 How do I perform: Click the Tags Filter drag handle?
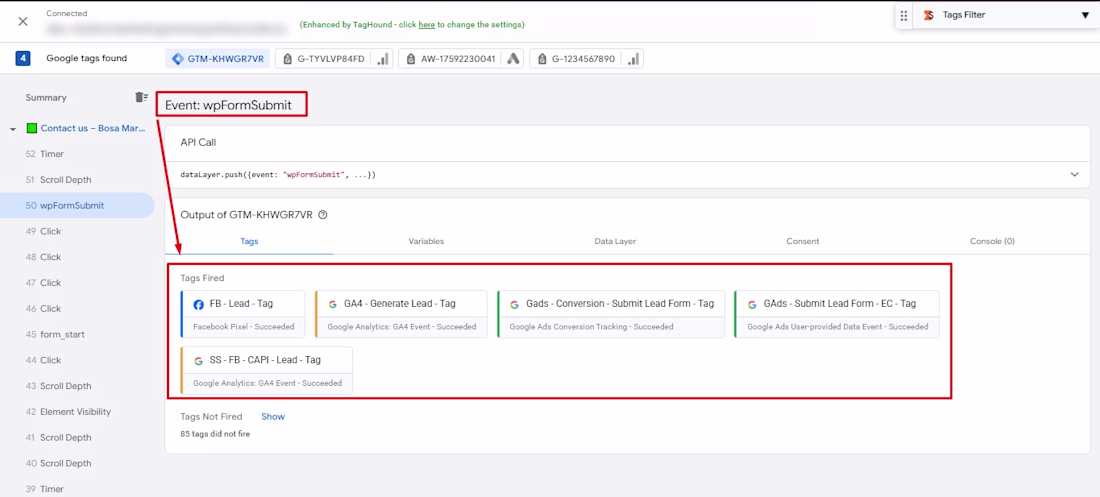pos(904,15)
